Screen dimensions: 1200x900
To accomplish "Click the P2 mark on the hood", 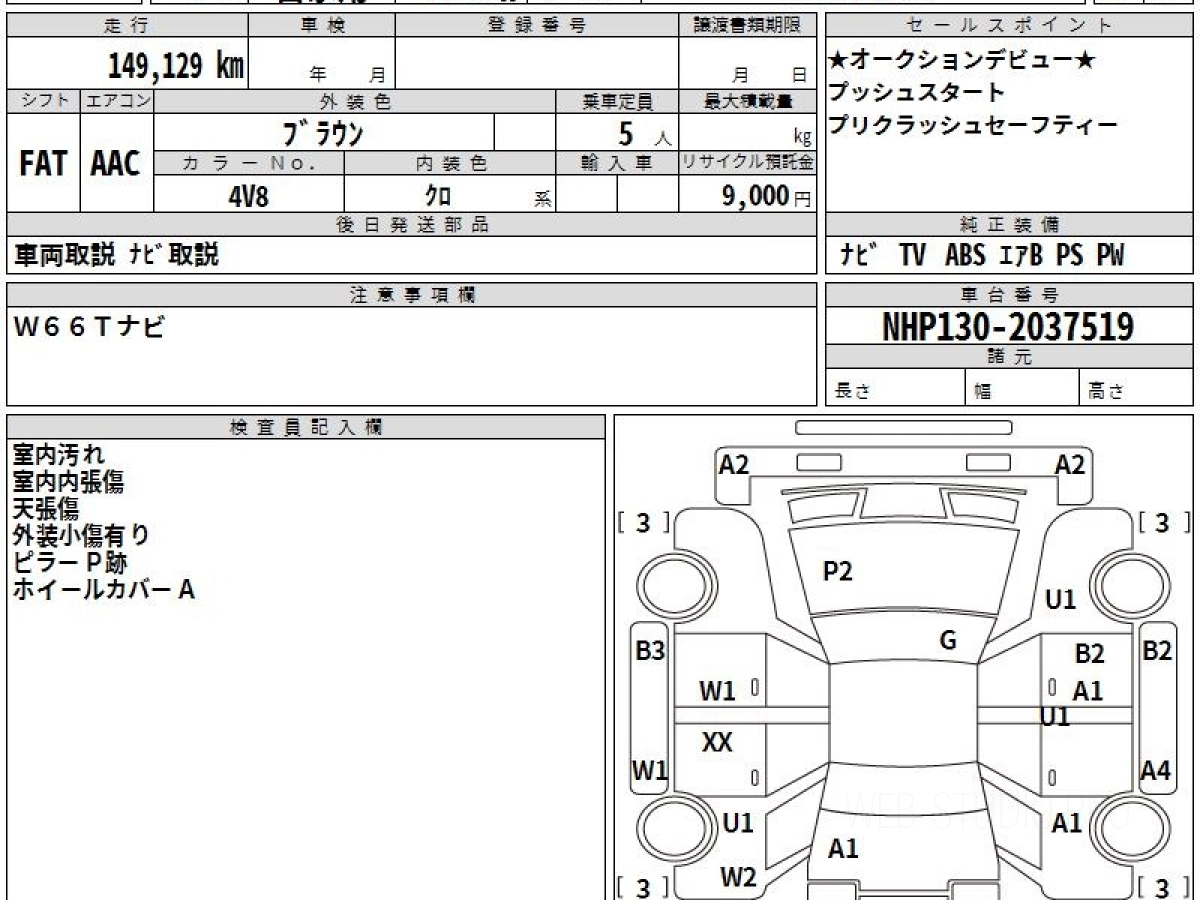I will (x=837, y=572).
